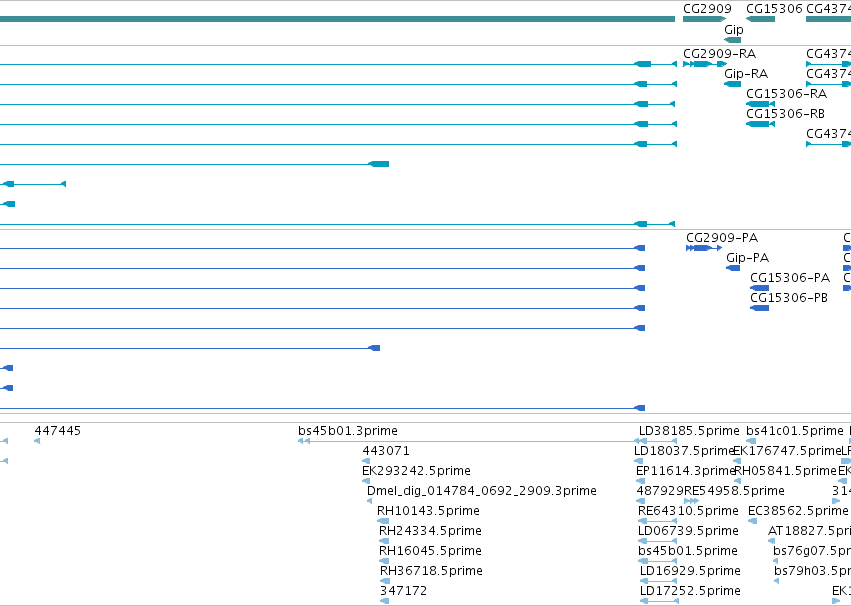This screenshot has height=606, width=851.
Task: Select the CG2909-RA transcript glyph
Action: tap(705, 64)
